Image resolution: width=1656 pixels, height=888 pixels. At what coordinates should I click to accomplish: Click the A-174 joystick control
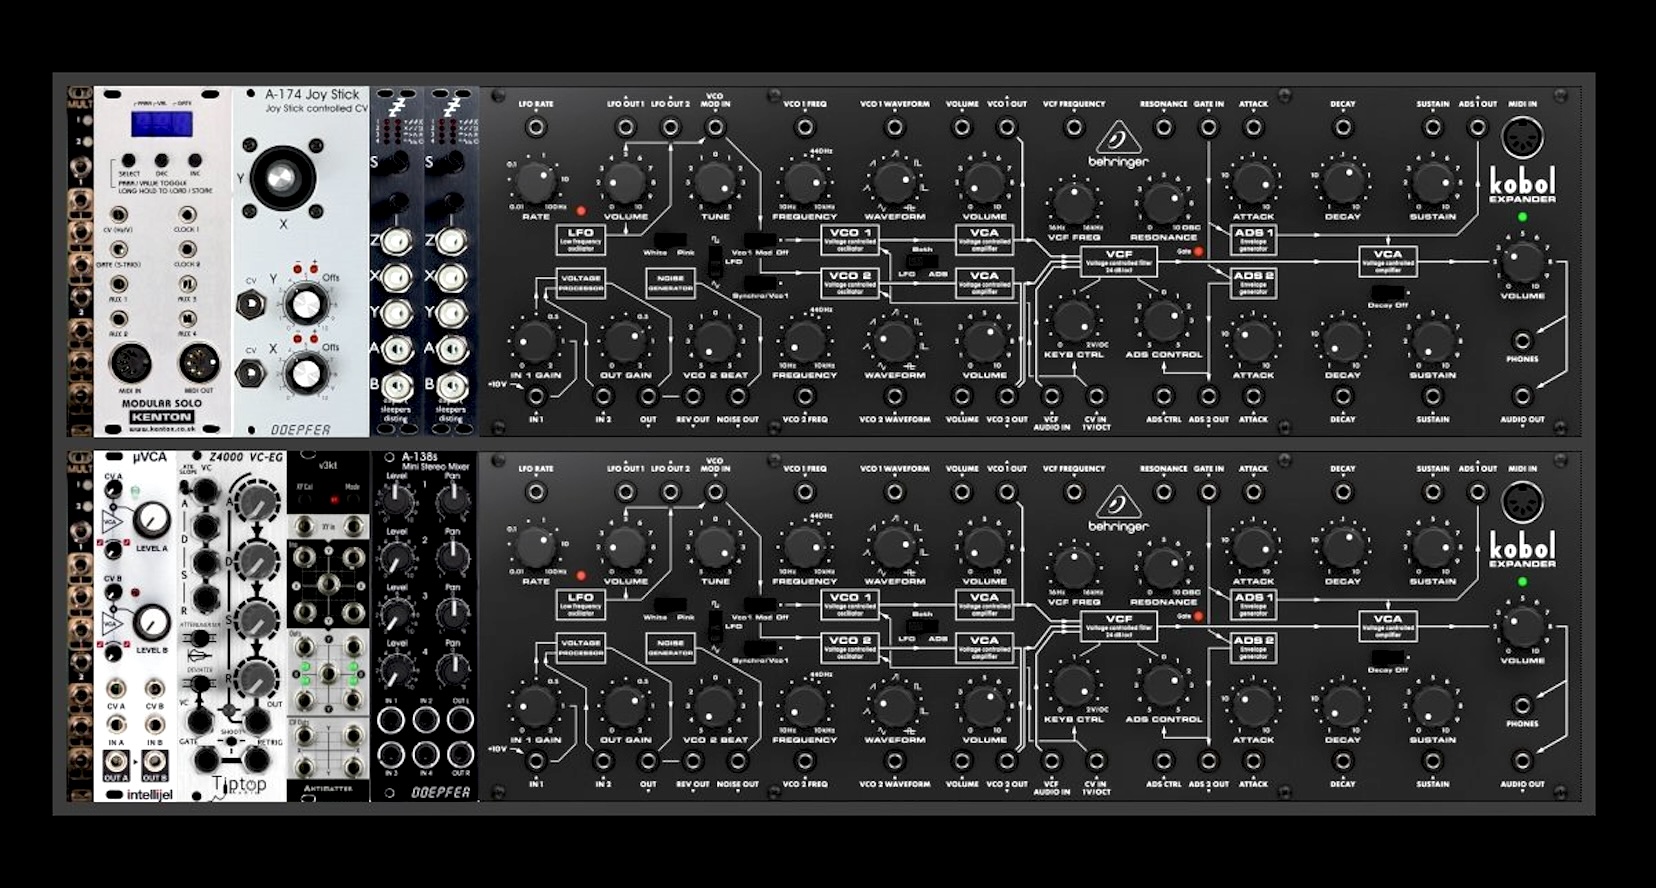tap(283, 179)
